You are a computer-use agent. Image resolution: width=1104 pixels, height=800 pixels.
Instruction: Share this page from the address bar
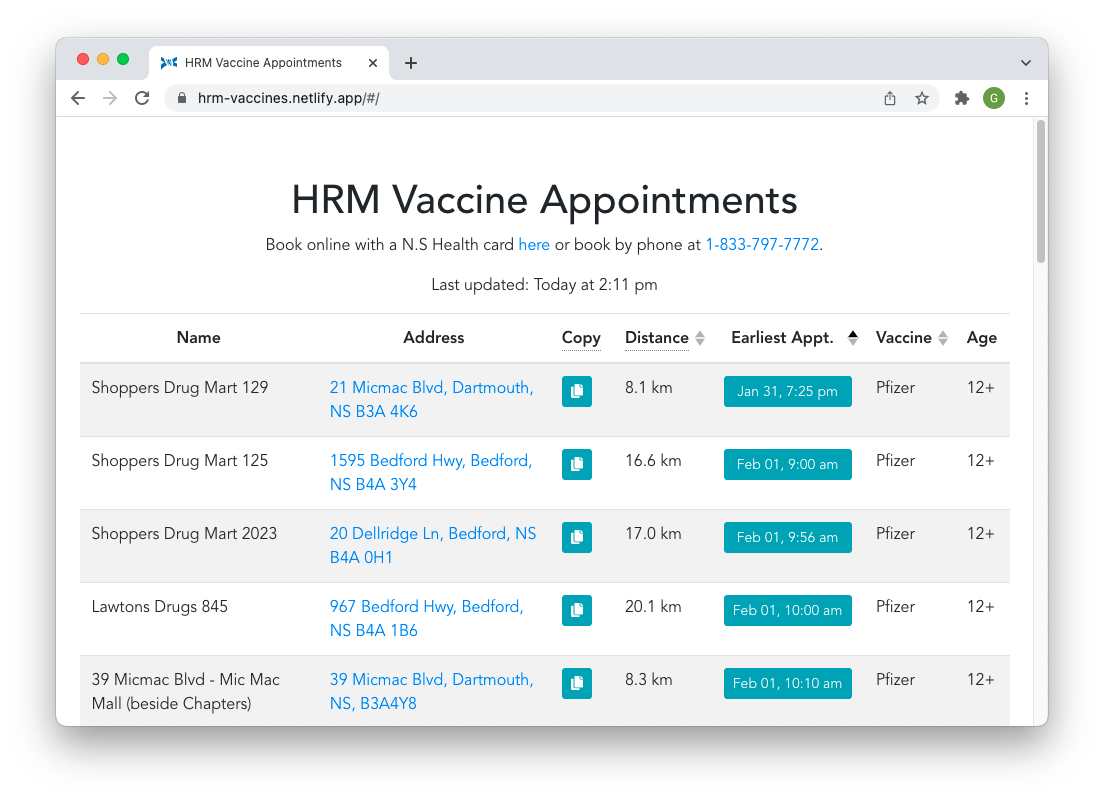tap(890, 98)
